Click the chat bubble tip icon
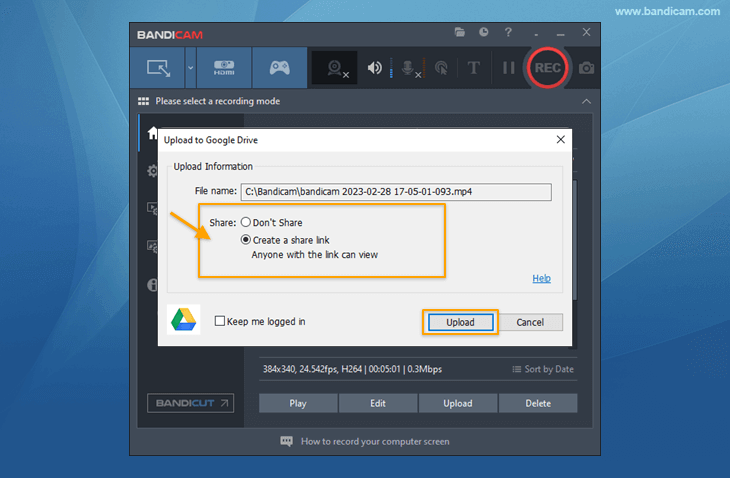Viewport: 730px width, 478px height. 287,441
